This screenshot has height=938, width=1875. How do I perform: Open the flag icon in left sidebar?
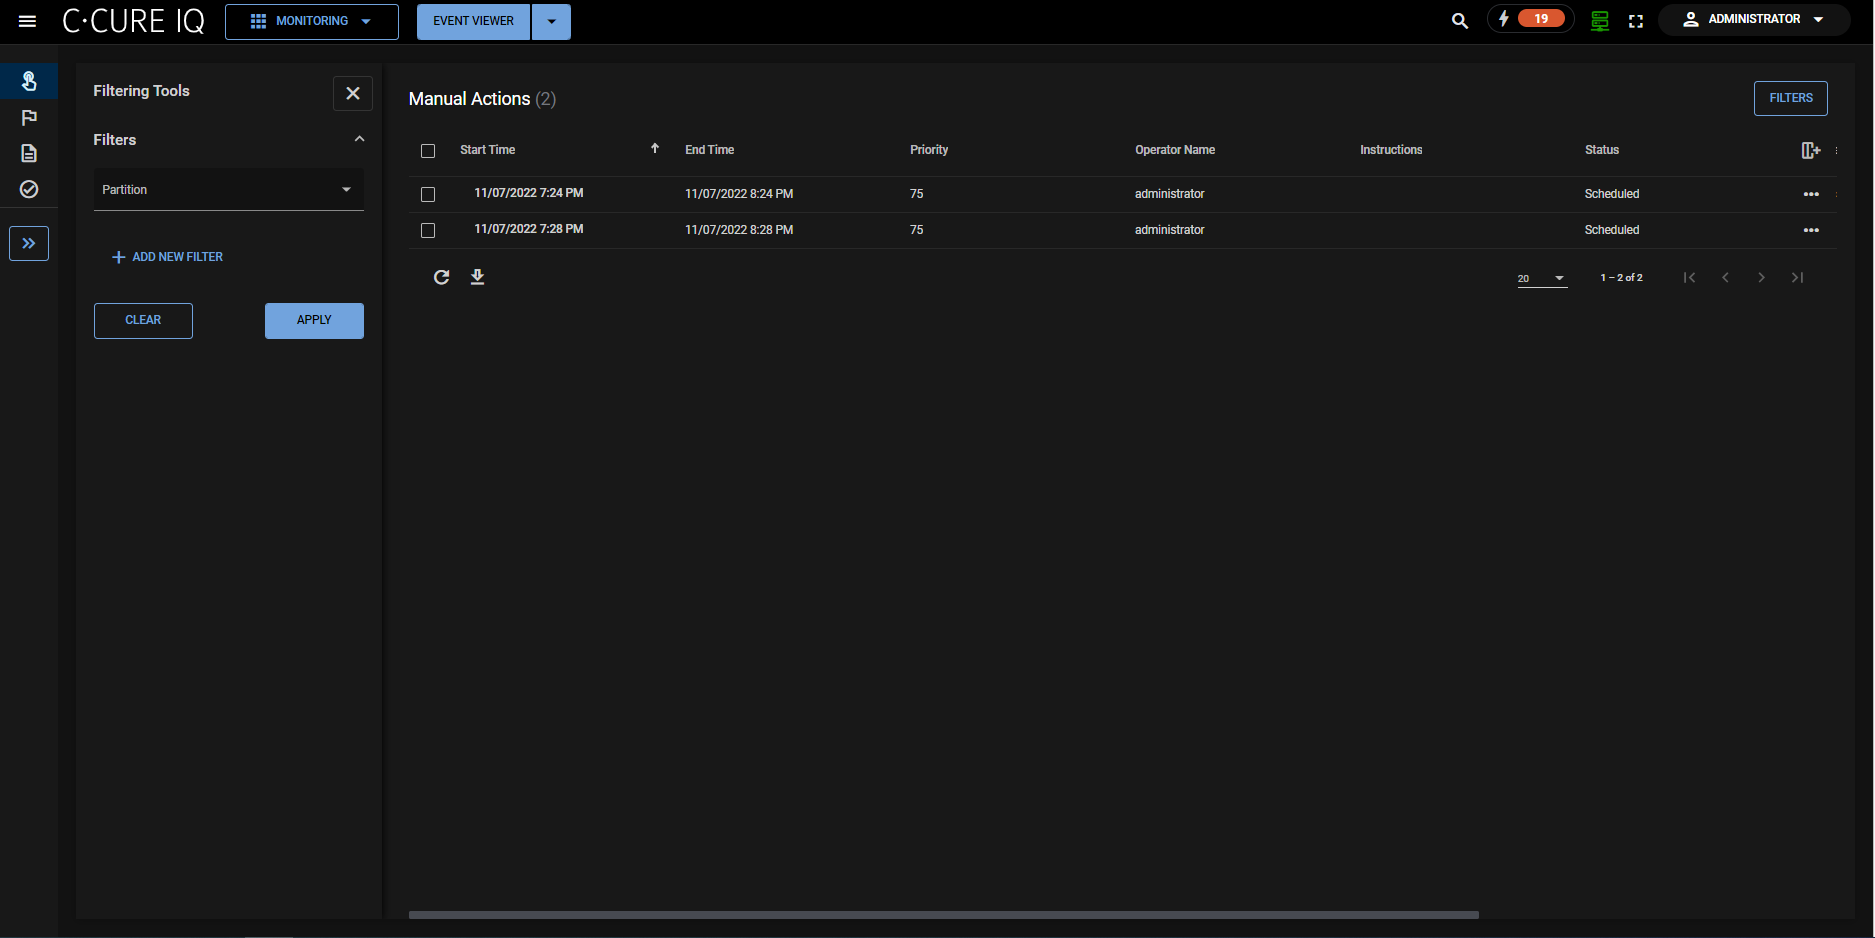pyautogui.click(x=29, y=118)
